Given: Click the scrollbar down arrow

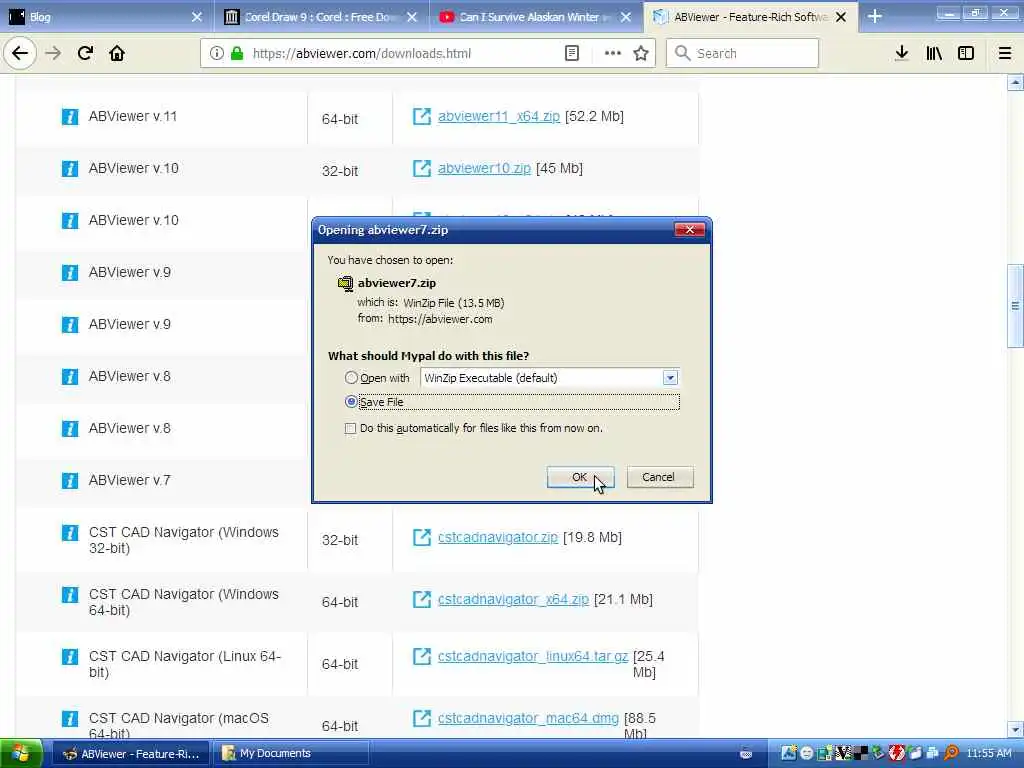Looking at the screenshot, I should [x=1015, y=729].
